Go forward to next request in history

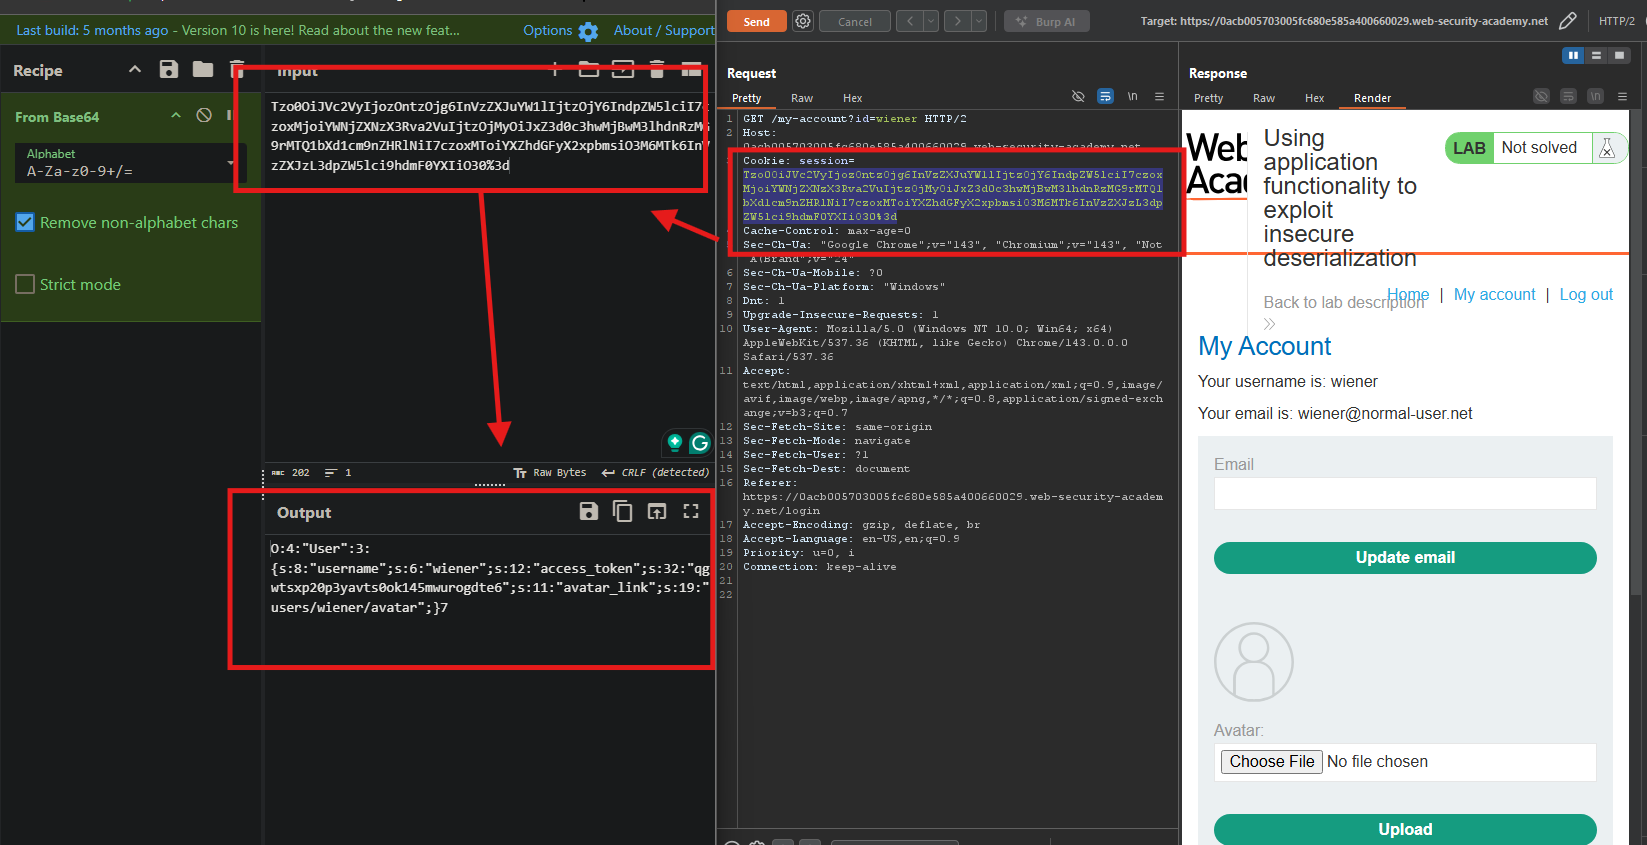[958, 21]
